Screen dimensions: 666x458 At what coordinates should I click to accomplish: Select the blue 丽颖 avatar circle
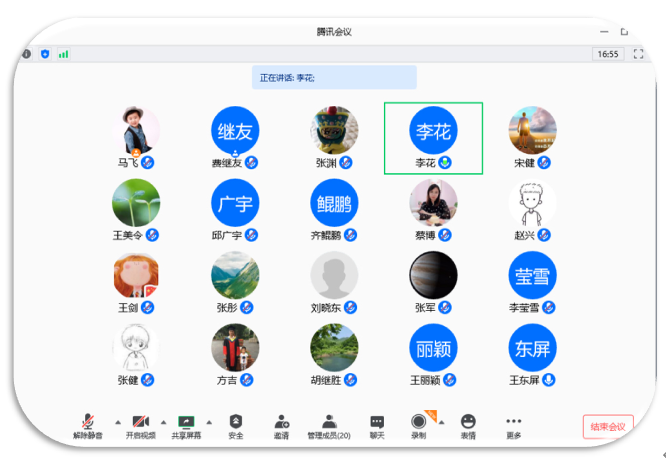point(433,348)
